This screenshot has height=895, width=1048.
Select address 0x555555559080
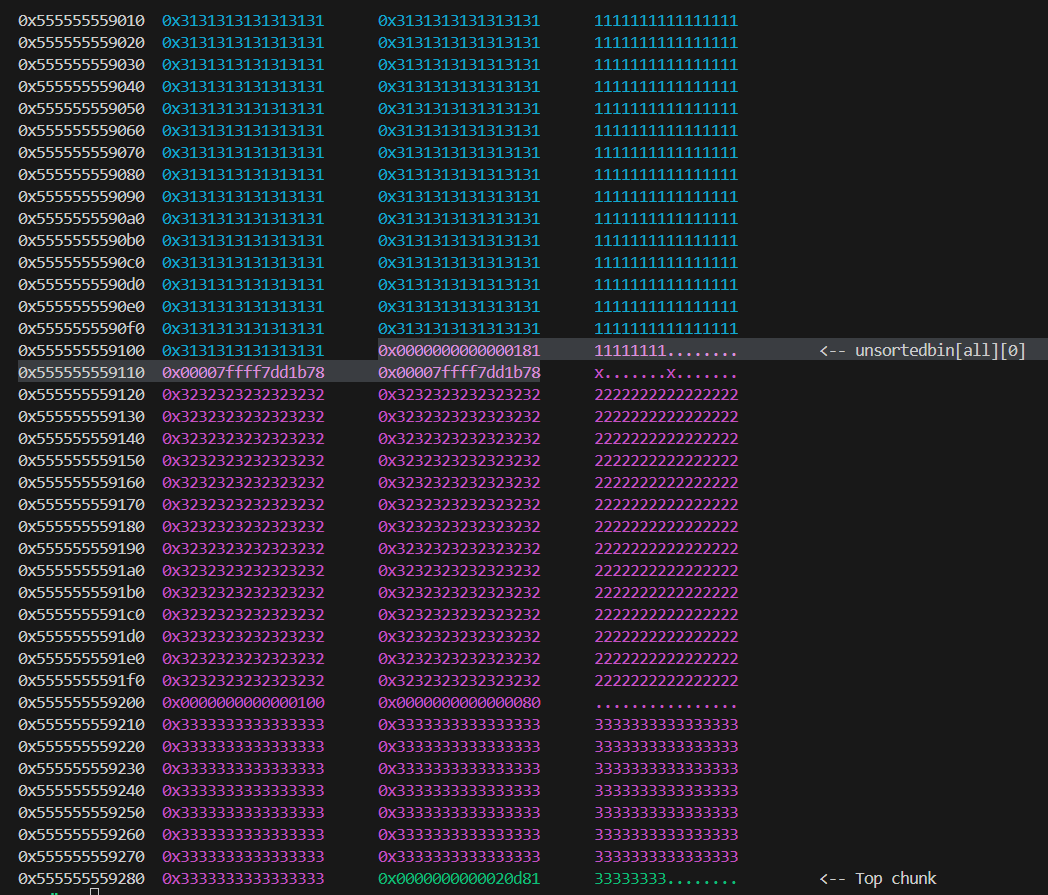(81, 174)
